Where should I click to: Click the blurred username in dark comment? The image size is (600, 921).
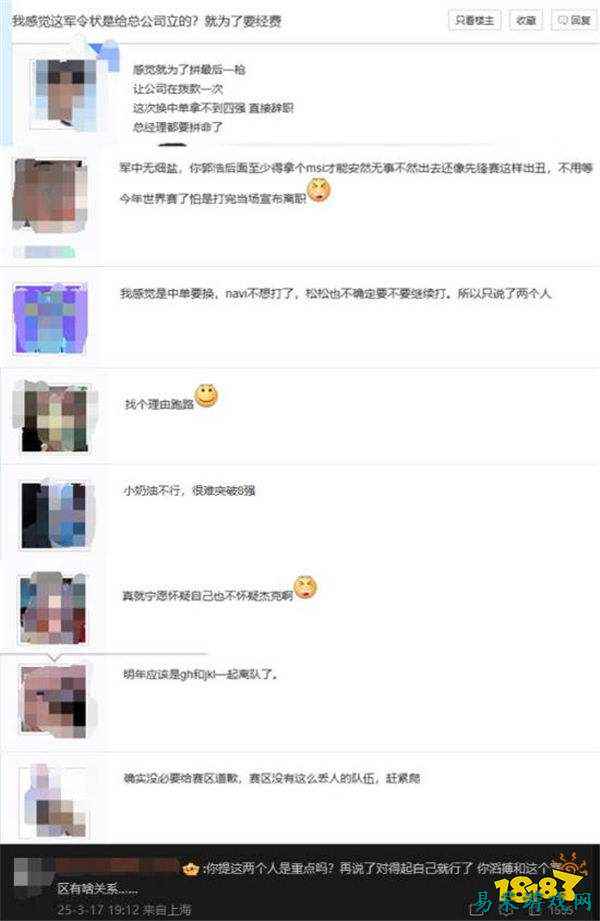point(117,868)
